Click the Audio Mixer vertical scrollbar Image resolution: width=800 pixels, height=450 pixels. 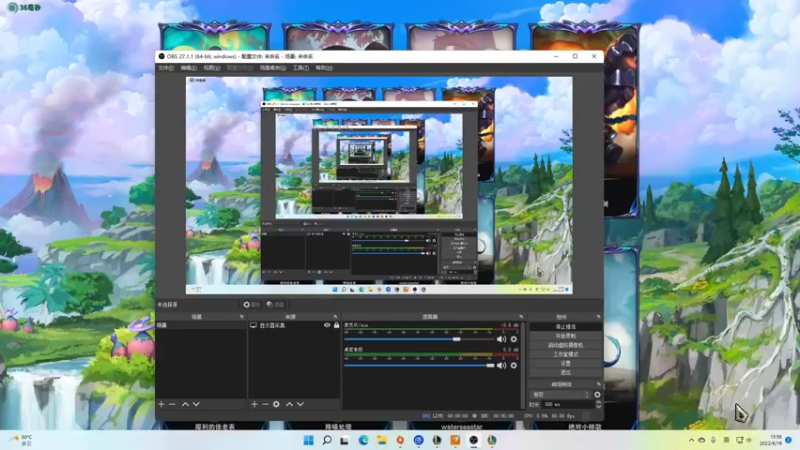click(523, 364)
